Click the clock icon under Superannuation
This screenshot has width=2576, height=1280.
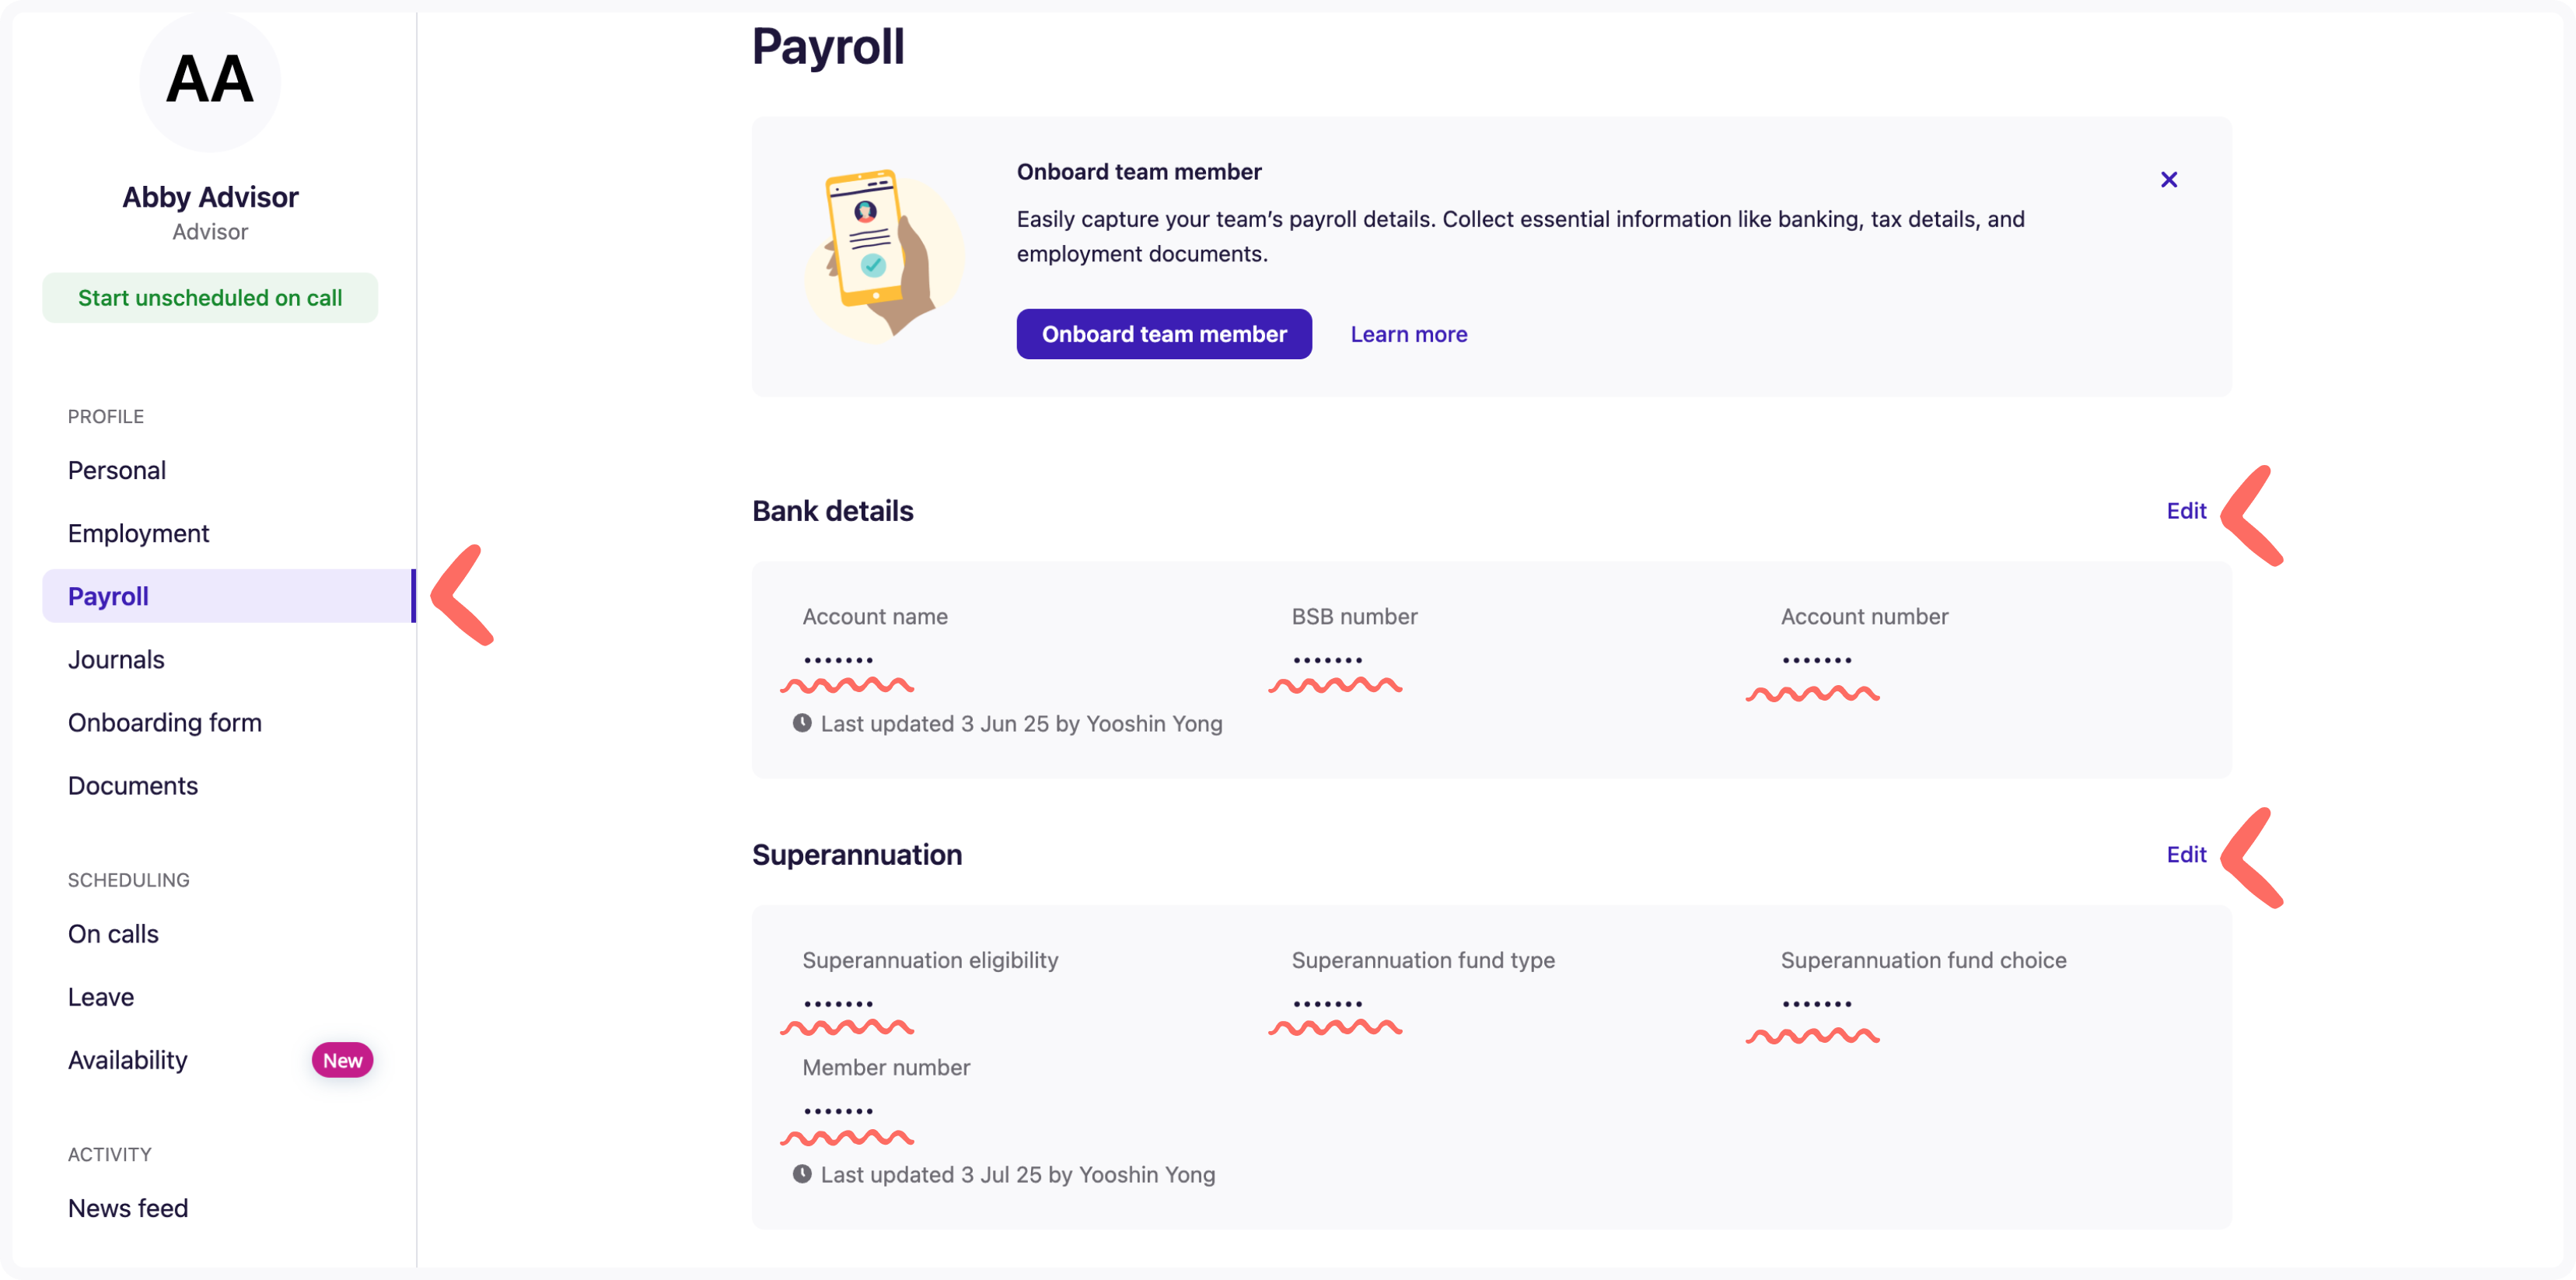point(802,1174)
